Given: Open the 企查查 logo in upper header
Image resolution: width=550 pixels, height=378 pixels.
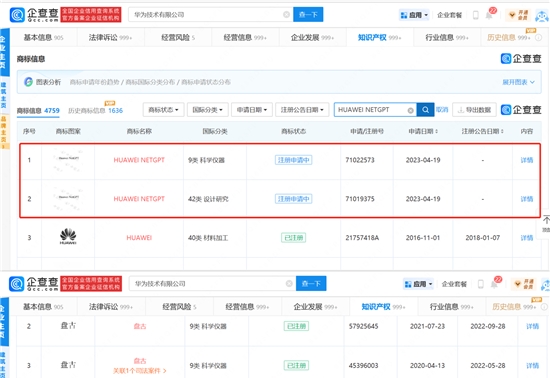Looking at the screenshot, I should point(34,15).
